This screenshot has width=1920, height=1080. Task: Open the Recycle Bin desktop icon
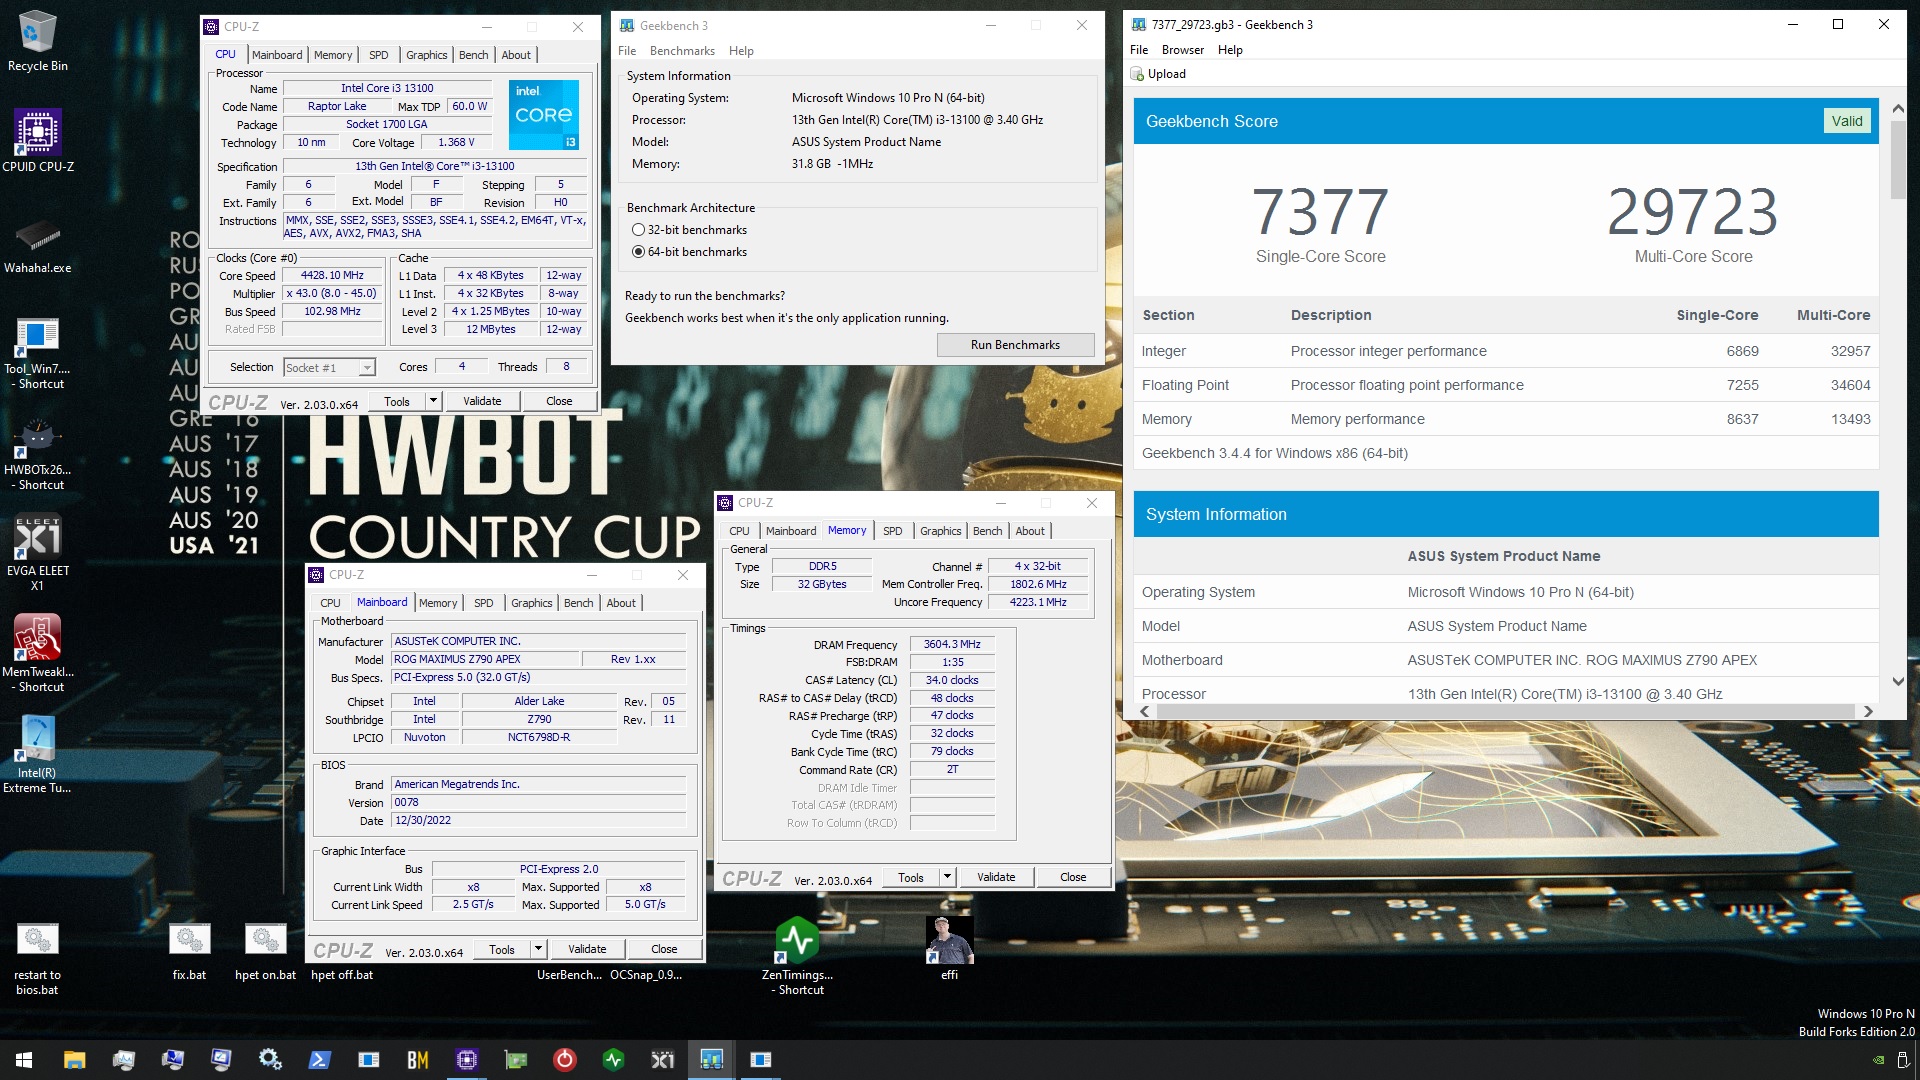[x=37, y=40]
